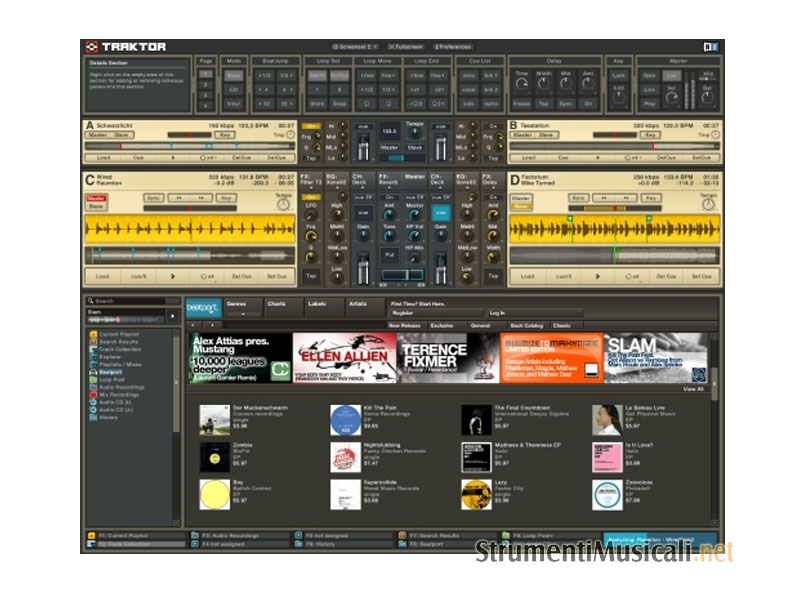Switch to the Charts tab in Beatport

coord(276,303)
